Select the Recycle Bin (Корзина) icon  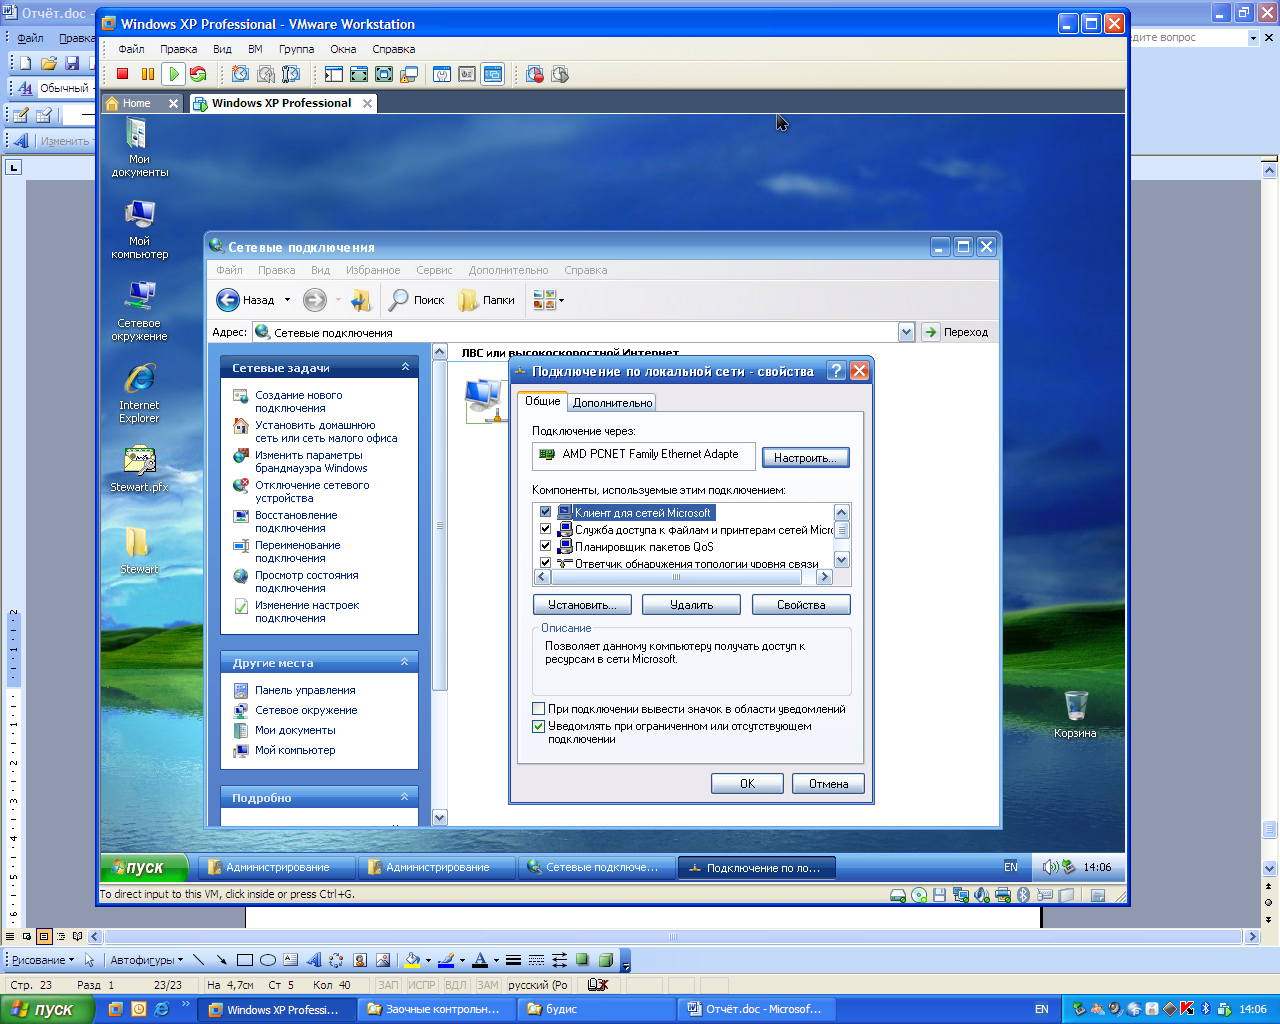(1075, 714)
